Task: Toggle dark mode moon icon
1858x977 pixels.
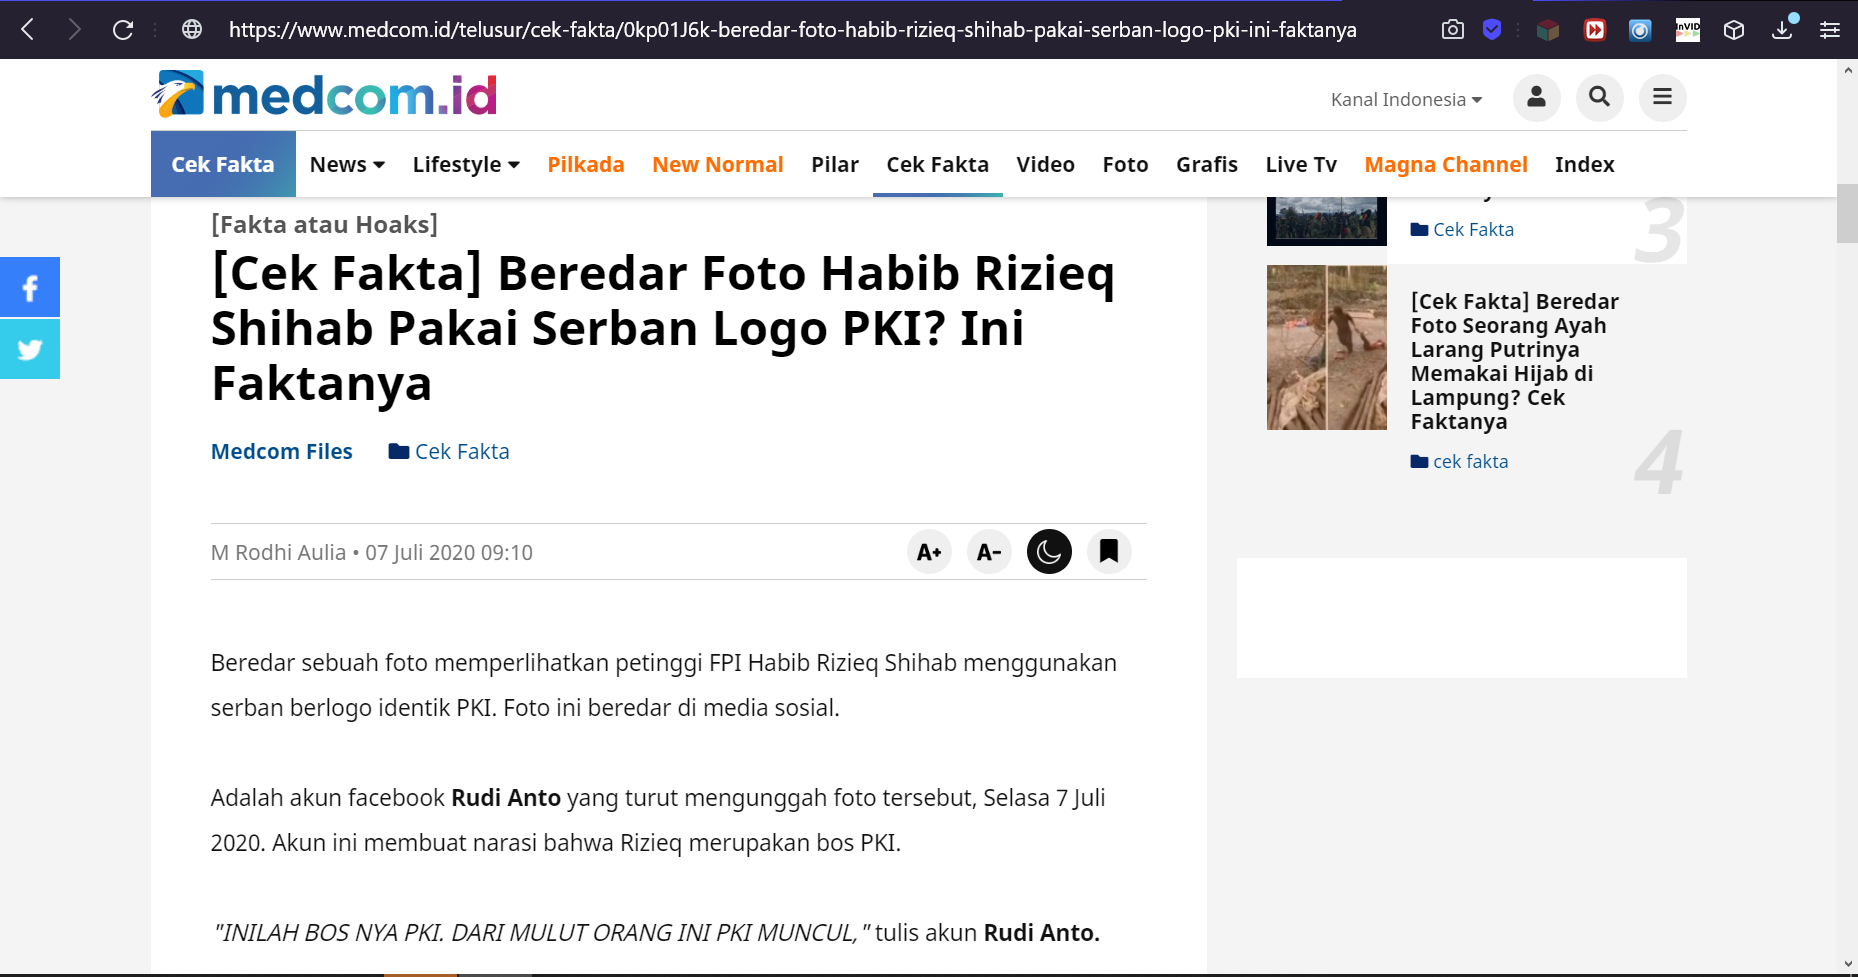Action: click(x=1049, y=552)
